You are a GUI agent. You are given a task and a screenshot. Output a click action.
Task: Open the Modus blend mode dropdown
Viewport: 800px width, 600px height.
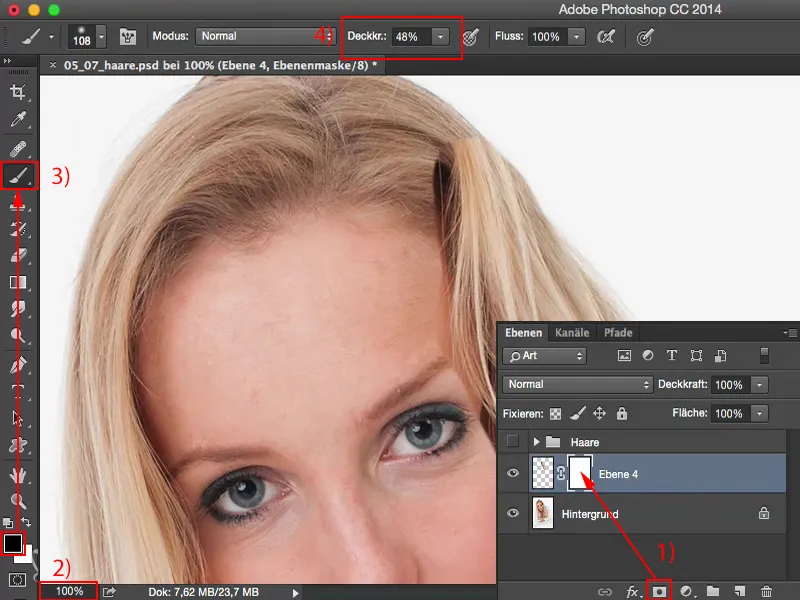tap(264, 36)
